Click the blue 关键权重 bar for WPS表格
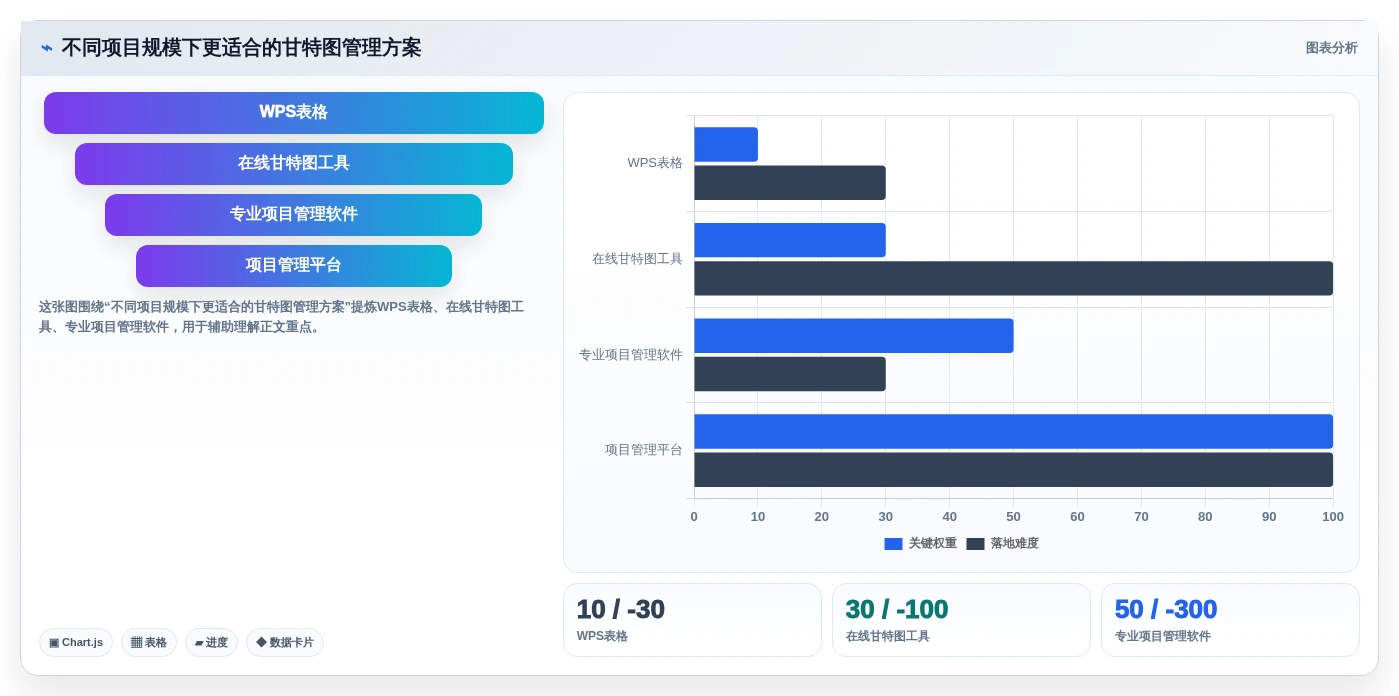The image size is (1399, 696). pos(726,144)
